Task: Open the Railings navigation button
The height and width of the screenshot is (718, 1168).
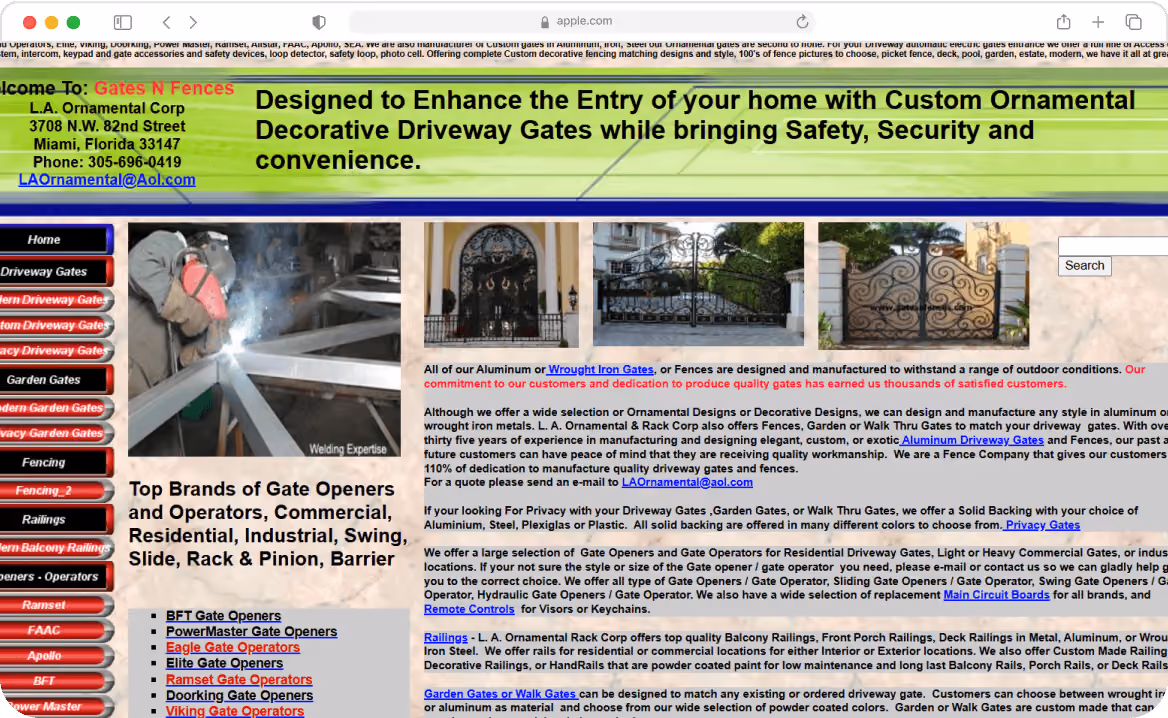Action: (x=56, y=520)
